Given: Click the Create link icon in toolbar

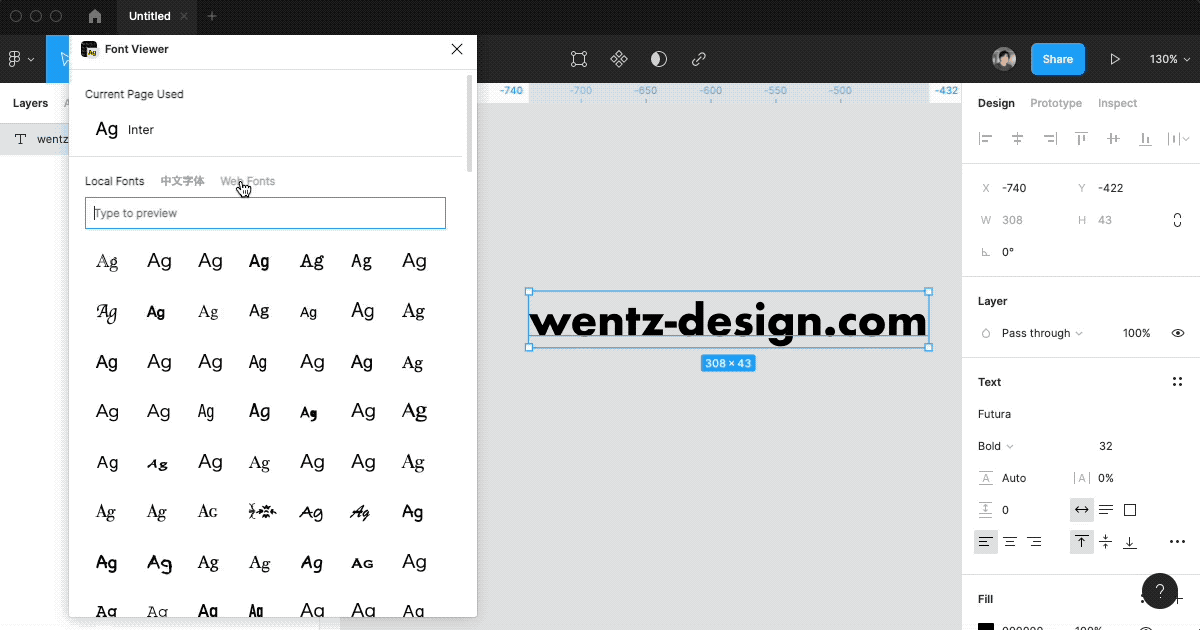Looking at the screenshot, I should [698, 59].
